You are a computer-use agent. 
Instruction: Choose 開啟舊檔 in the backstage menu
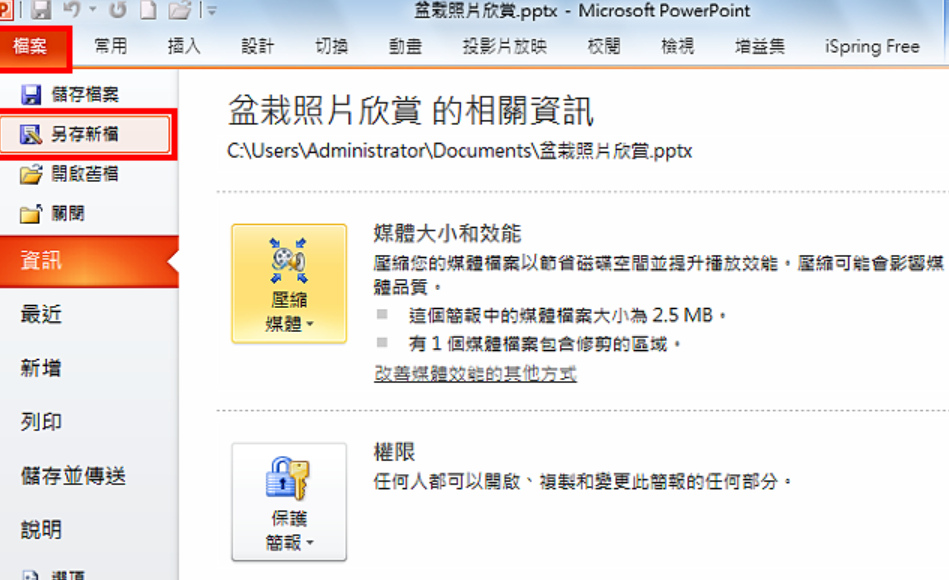[85, 174]
